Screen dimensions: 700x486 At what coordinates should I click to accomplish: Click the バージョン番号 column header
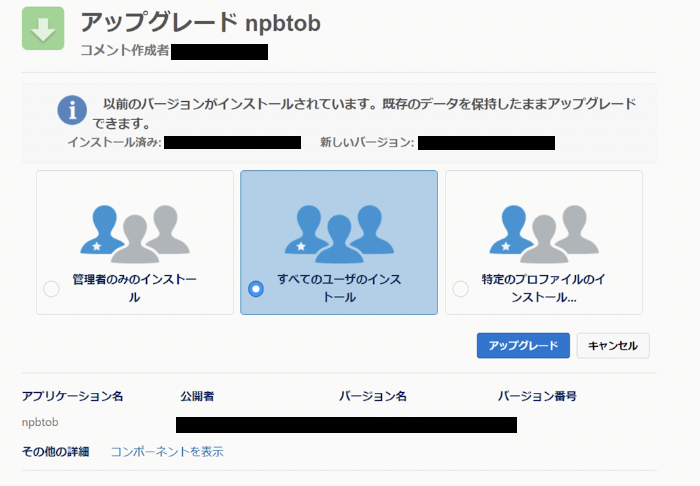(x=537, y=396)
